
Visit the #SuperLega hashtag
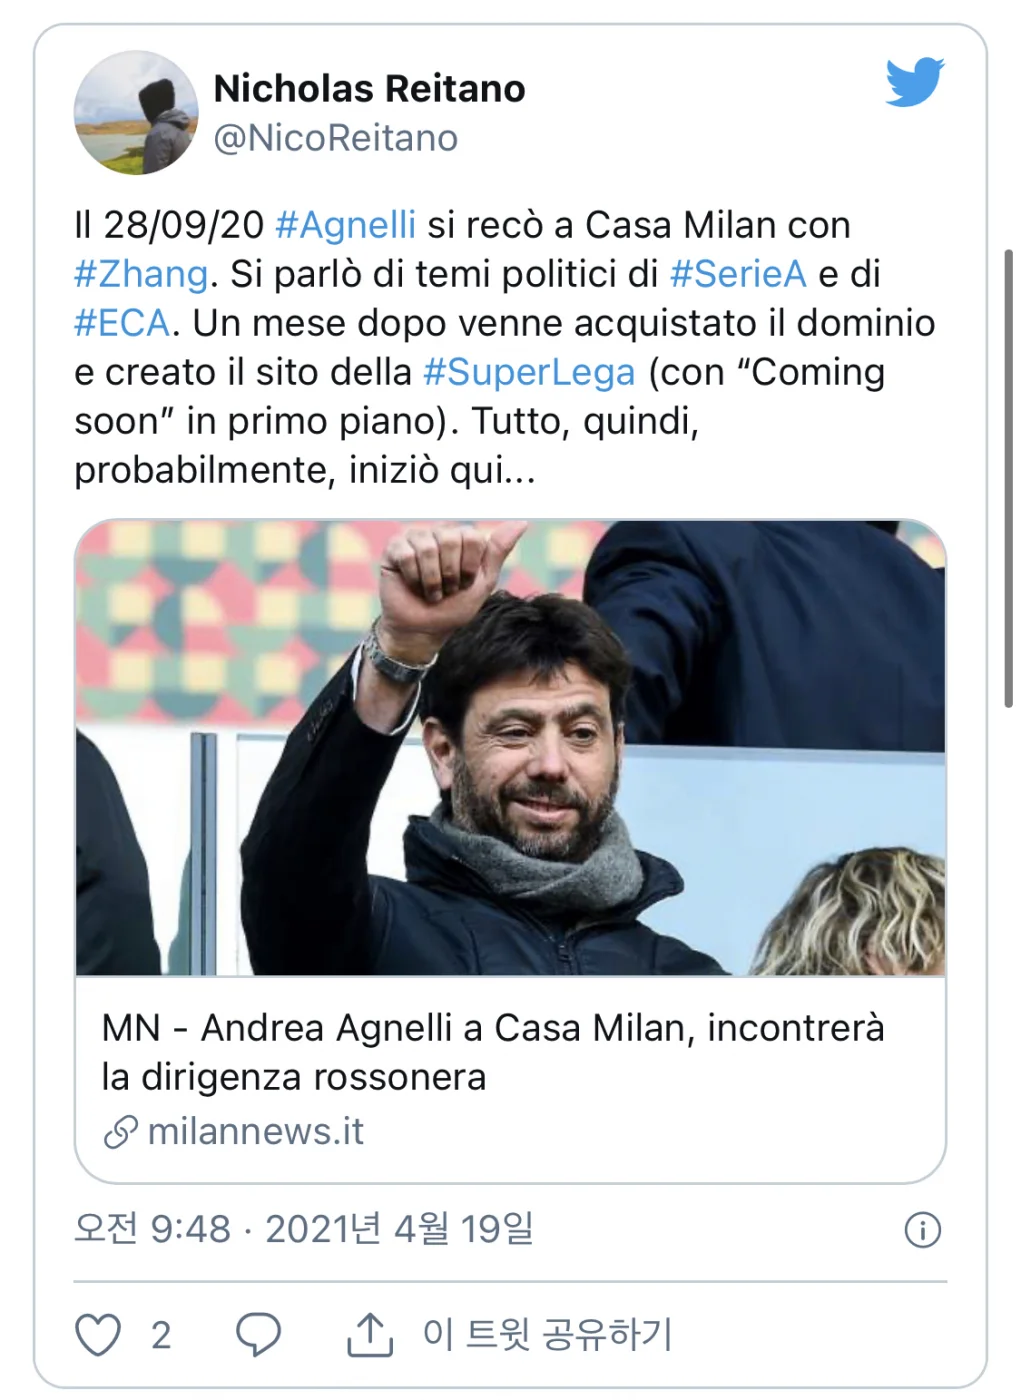(529, 372)
